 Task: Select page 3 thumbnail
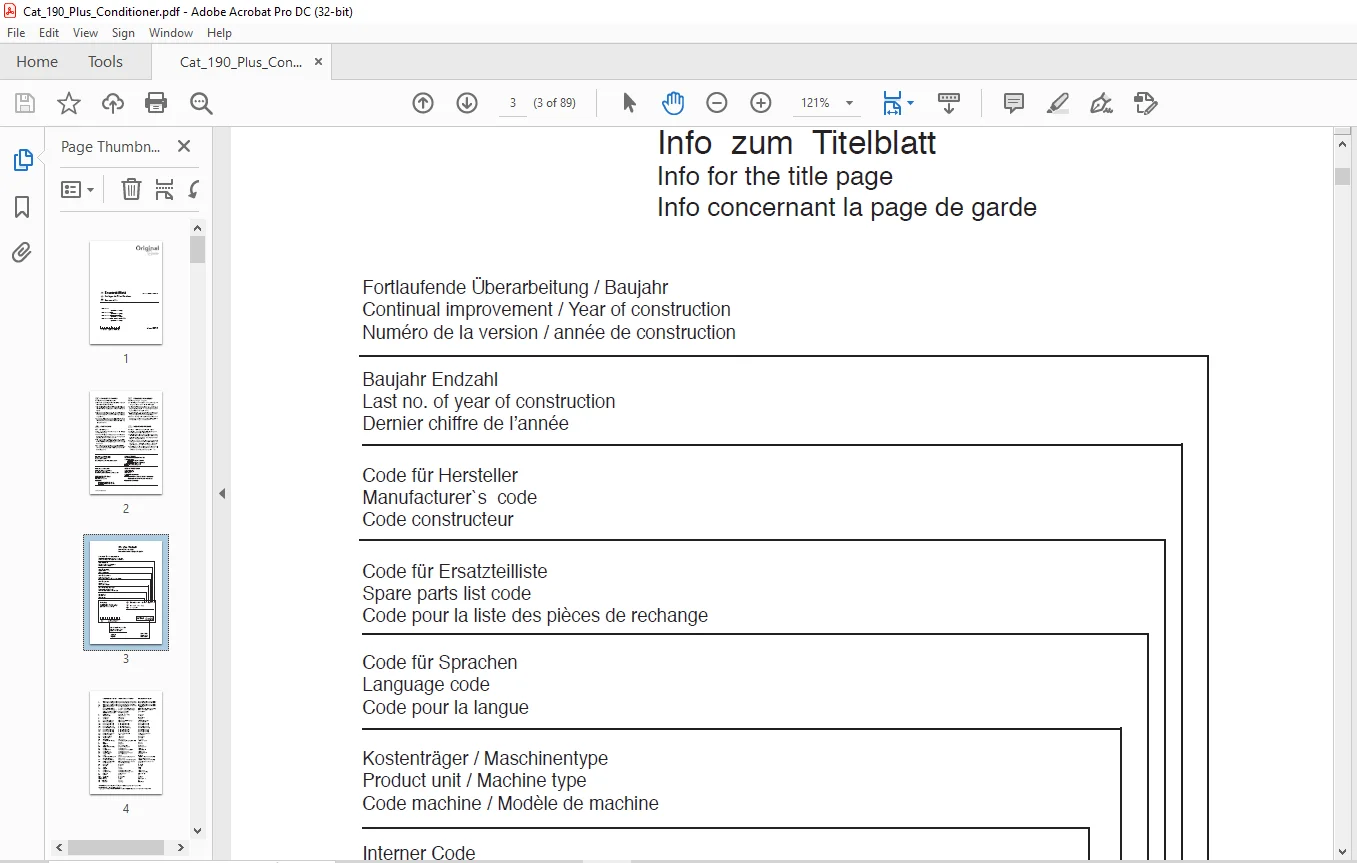126,592
